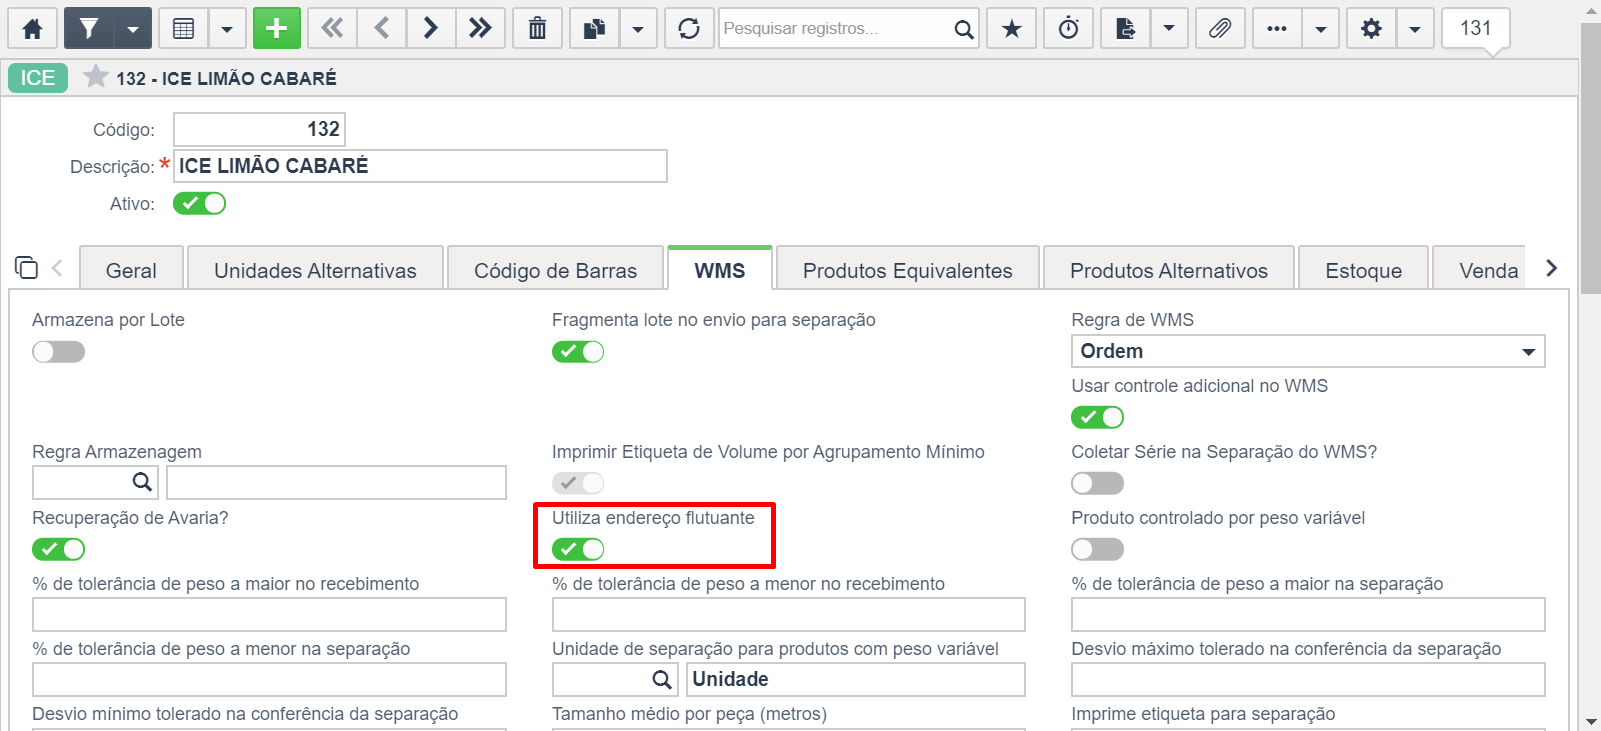Toggle Imprimir Etiqueta de Volume por Agrupamento Mínimo
Viewport: 1601px width, 731px height.
pyautogui.click(x=578, y=483)
